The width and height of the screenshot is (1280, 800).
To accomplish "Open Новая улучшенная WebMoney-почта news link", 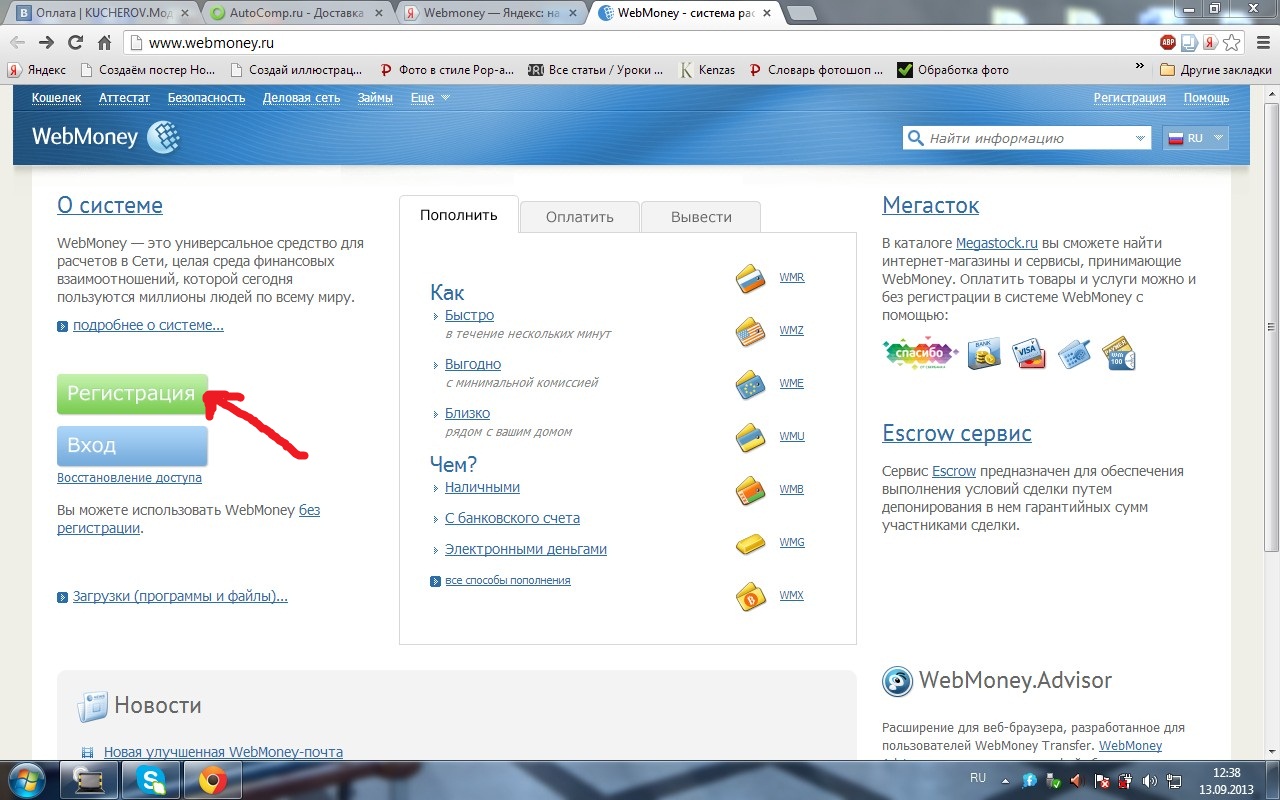I will pyautogui.click(x=223, y=752).
